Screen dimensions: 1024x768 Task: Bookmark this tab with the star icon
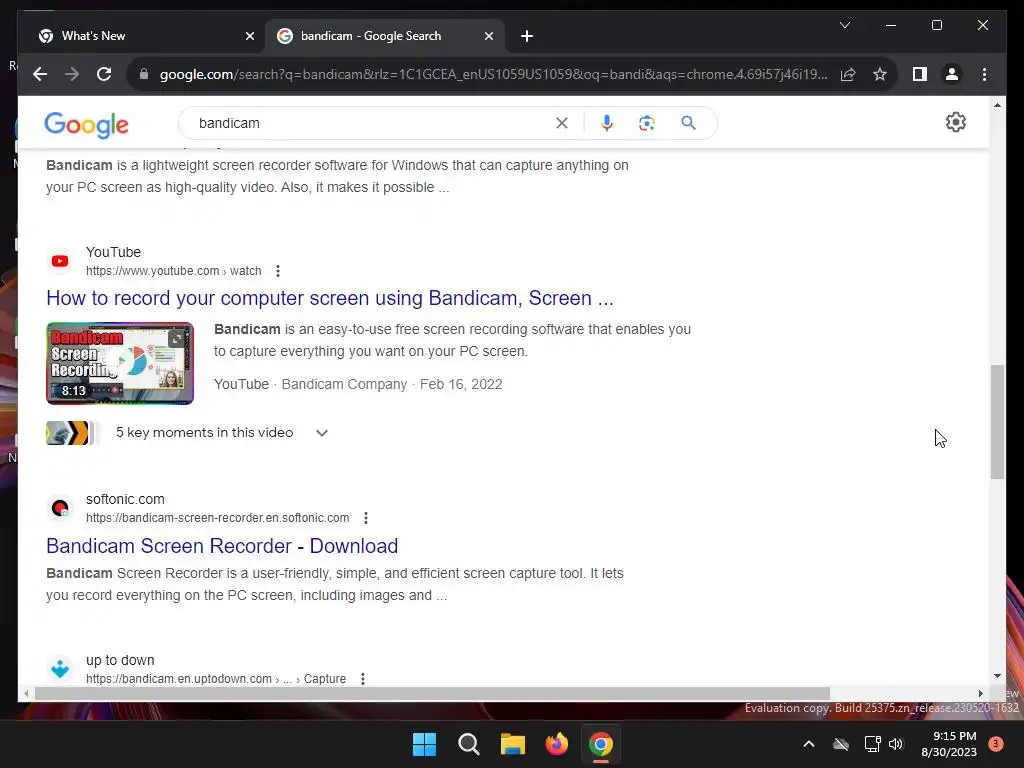[880, 74]
